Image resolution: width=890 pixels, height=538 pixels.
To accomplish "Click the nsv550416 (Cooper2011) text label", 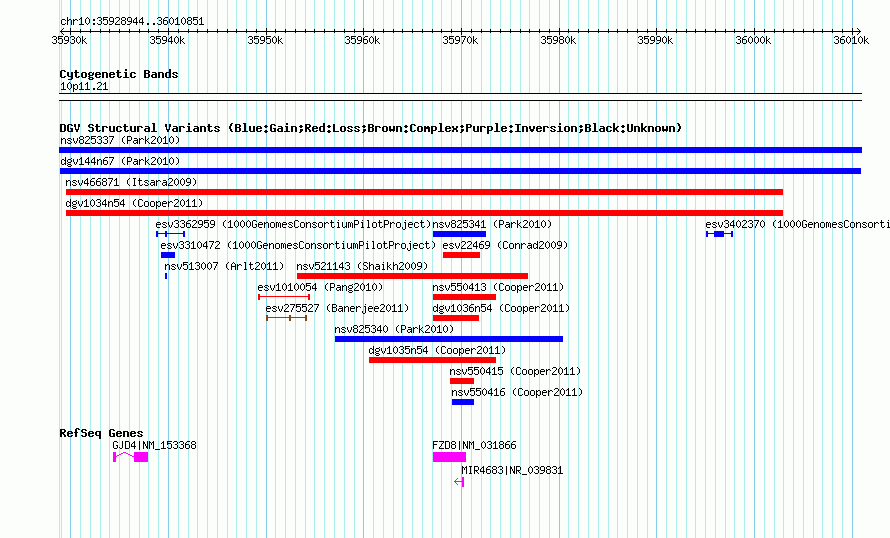I will tap(517, 392).
